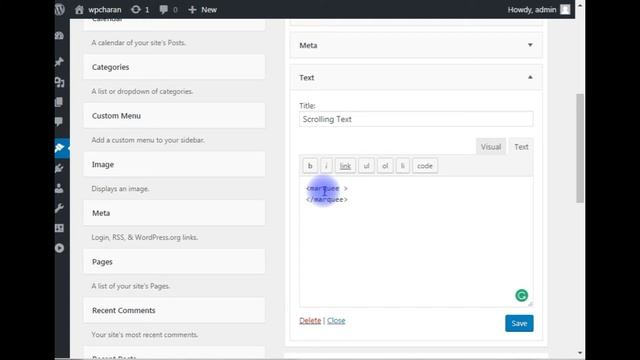Open Settings sidebar icon
This screenshot has width=640, height=360.
point(60,228)
